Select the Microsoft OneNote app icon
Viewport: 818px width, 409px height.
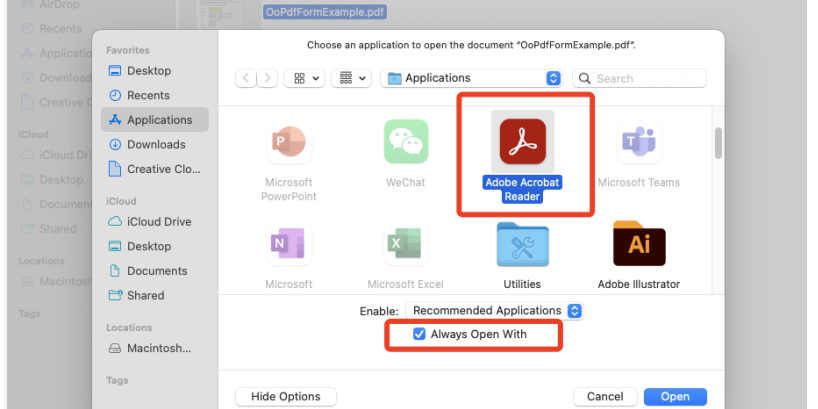tap(290, 244)
